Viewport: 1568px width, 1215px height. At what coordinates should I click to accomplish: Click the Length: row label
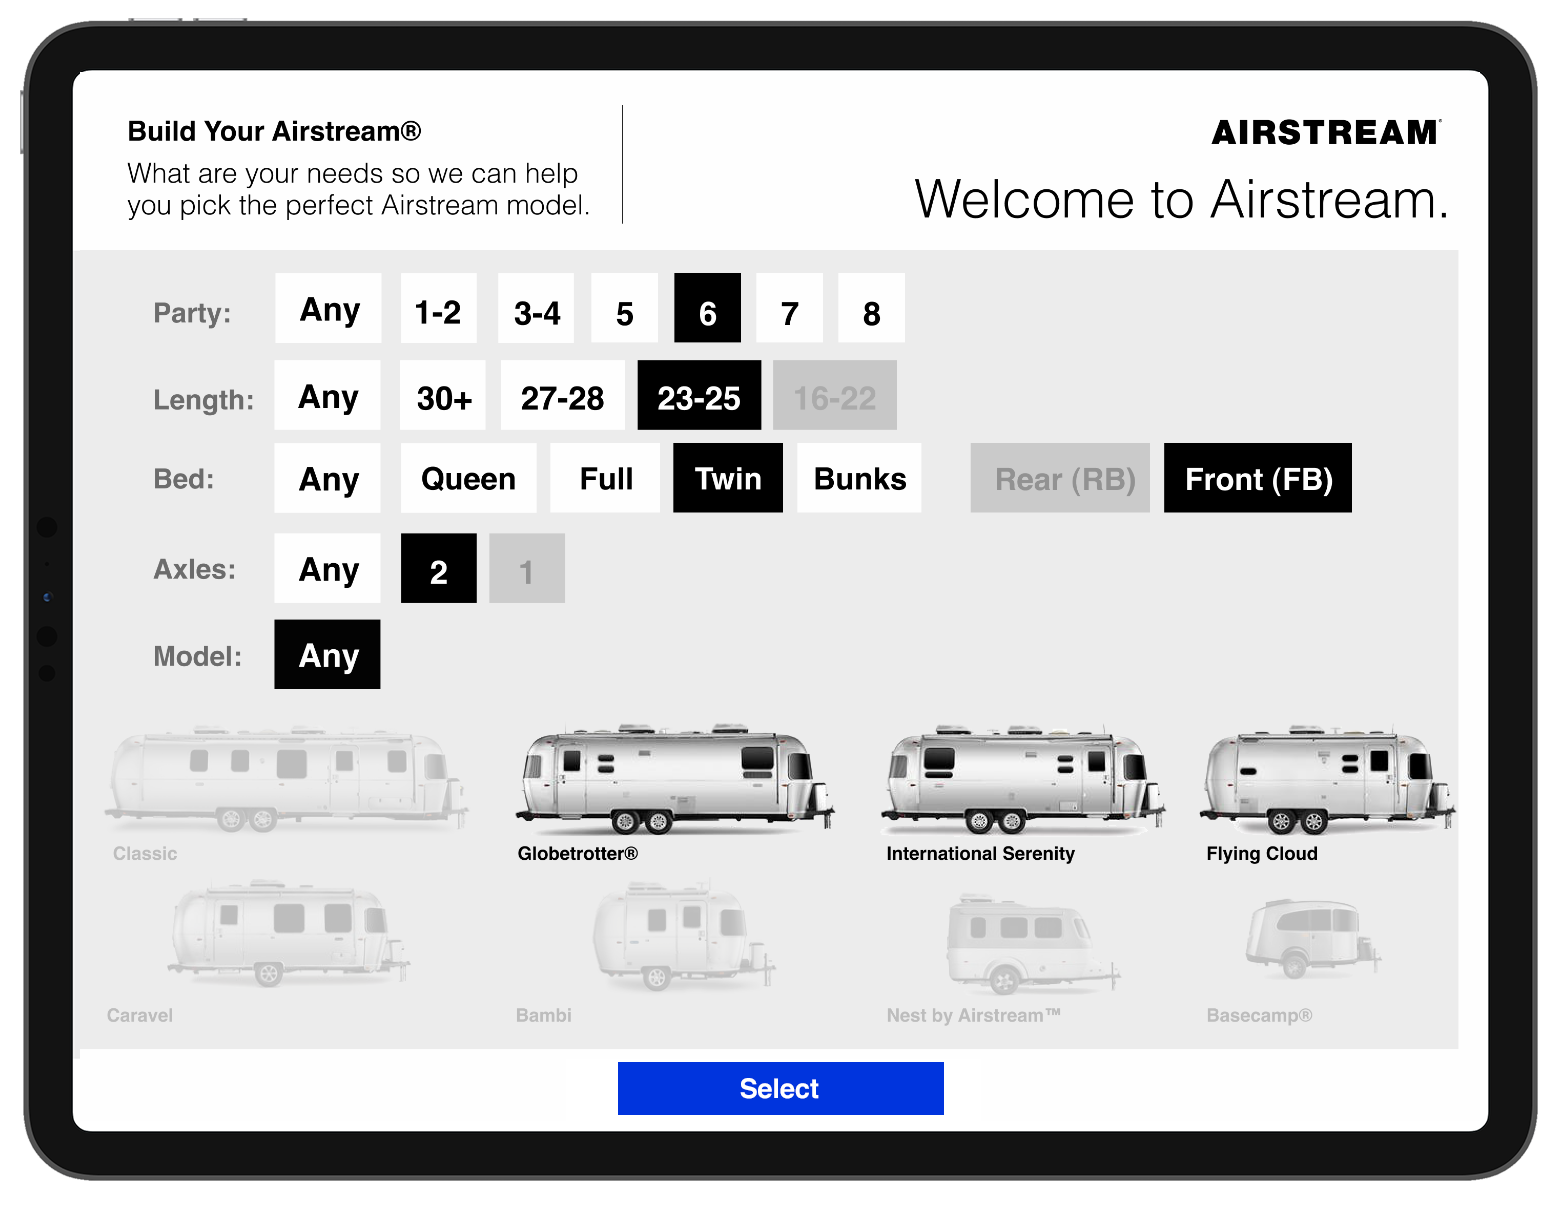(204, 400)
